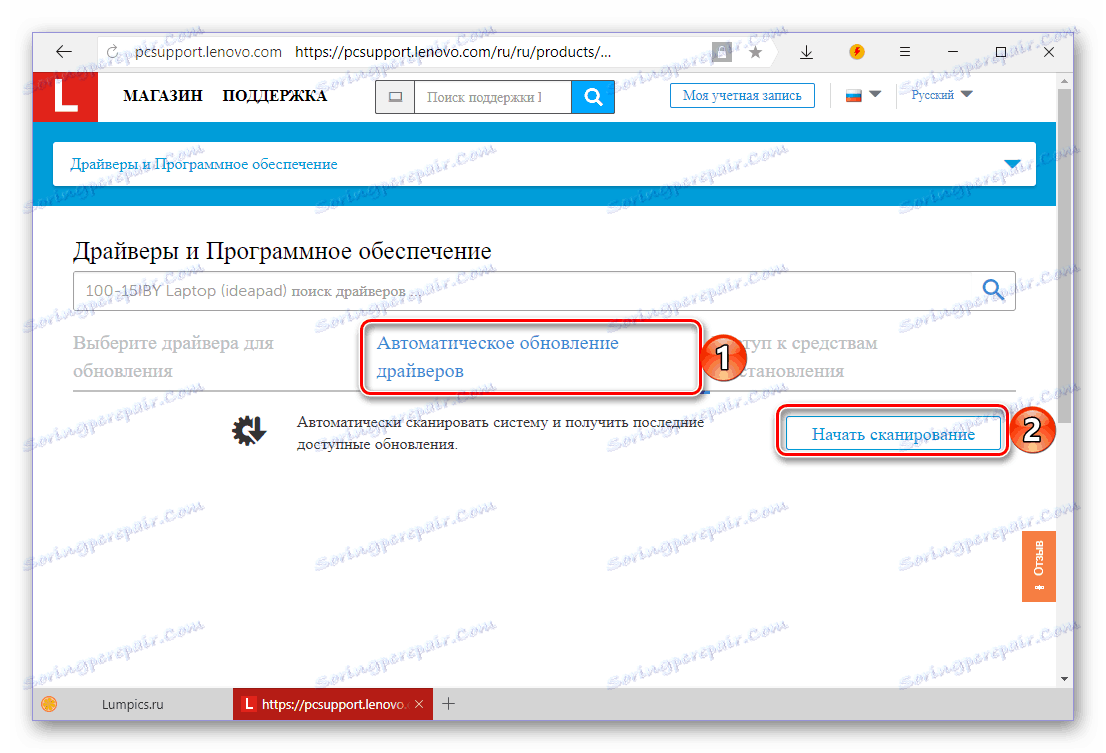Screen dimensions: 1106x753
Task: Click the 100-15IBY Laptop driver search field
Action: [x=544, y=290]
